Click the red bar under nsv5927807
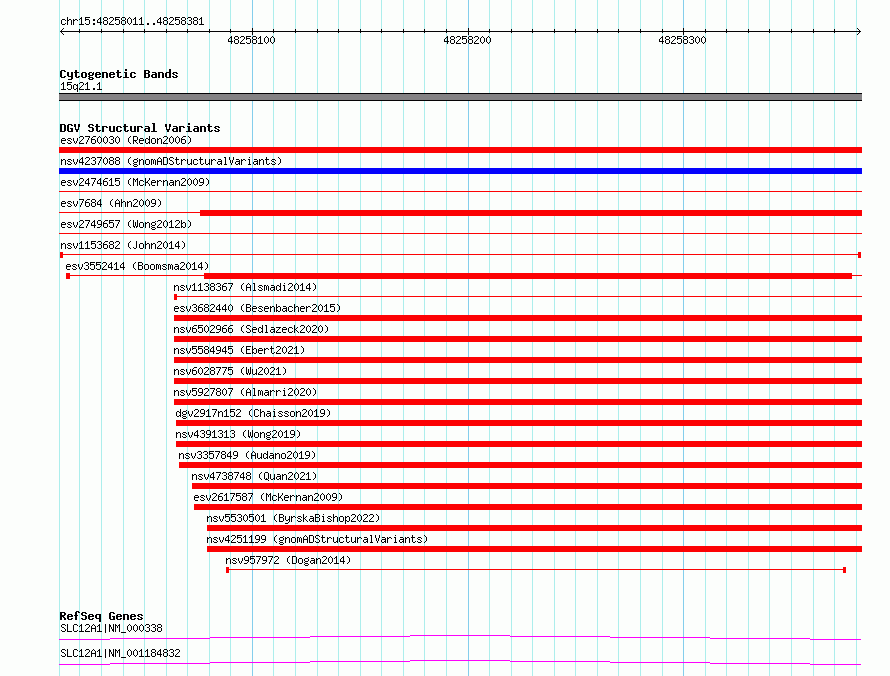The image size is (890, 676). click(x=518, y=402)
